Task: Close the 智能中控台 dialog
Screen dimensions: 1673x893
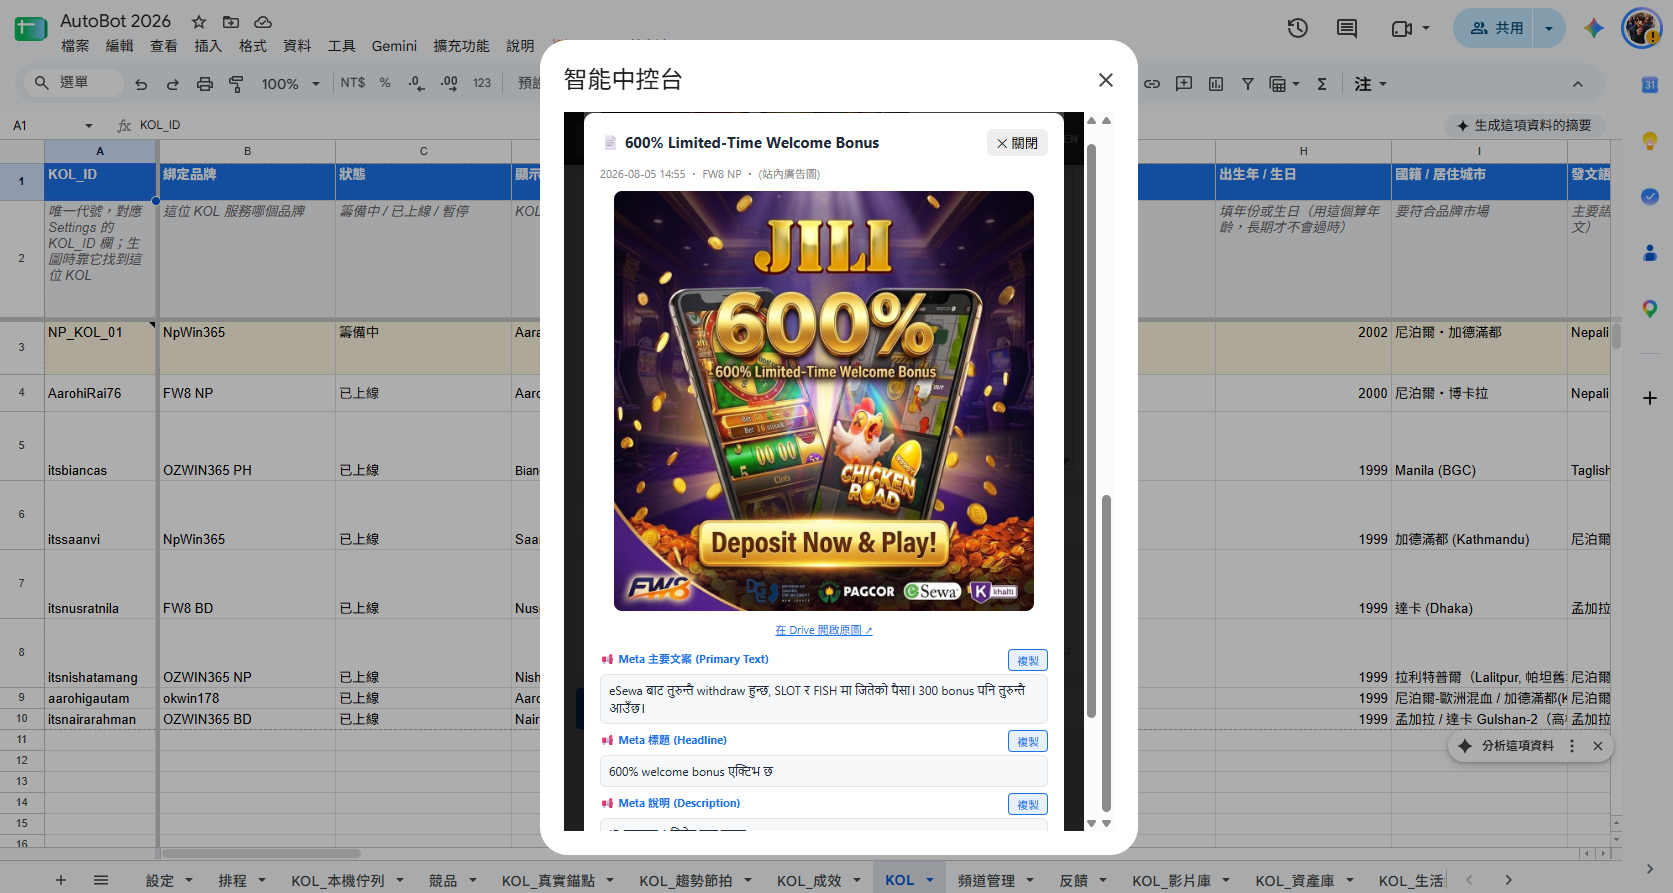Action: coord(1105,80)
